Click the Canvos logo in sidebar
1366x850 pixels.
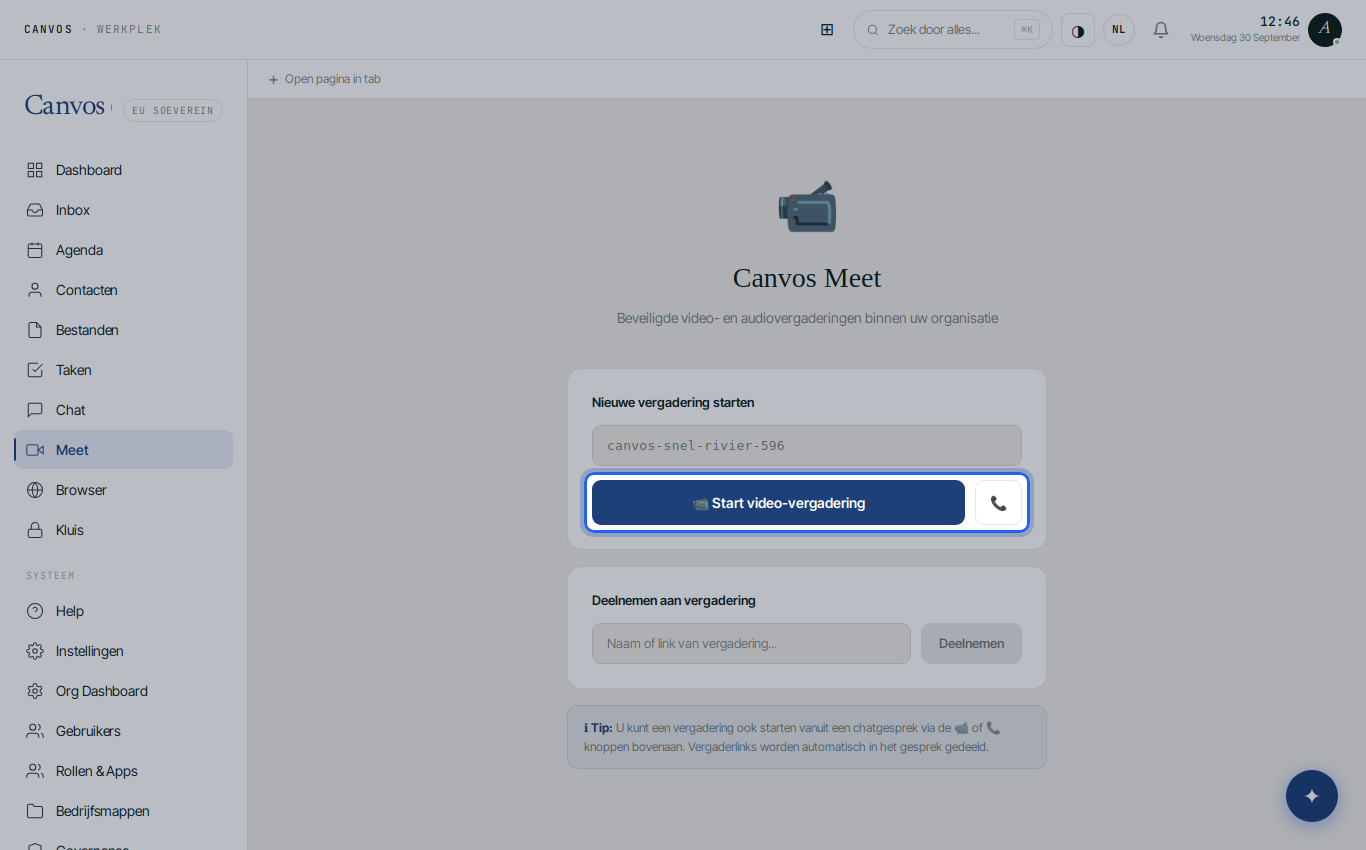pos(65,105)
